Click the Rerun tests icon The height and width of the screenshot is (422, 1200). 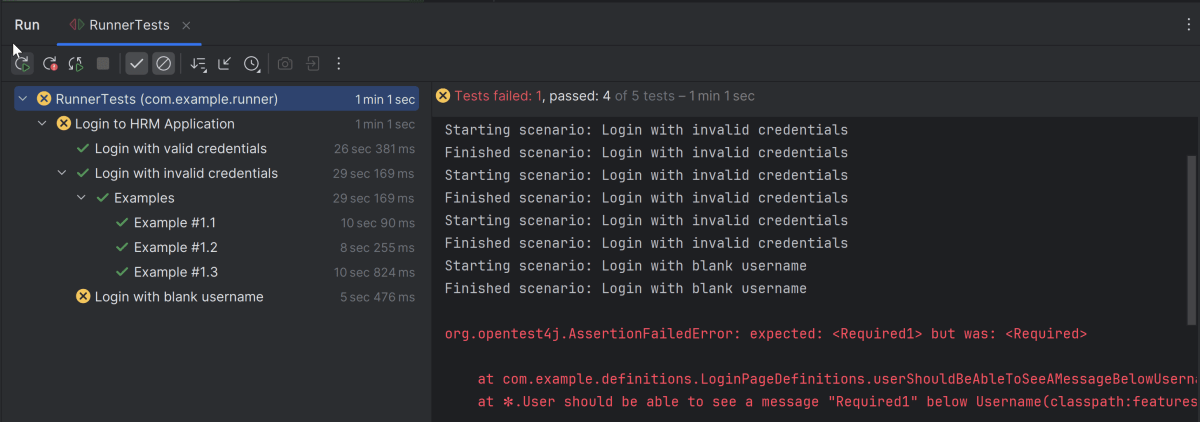pyautogui.click(x=22, y=64)
